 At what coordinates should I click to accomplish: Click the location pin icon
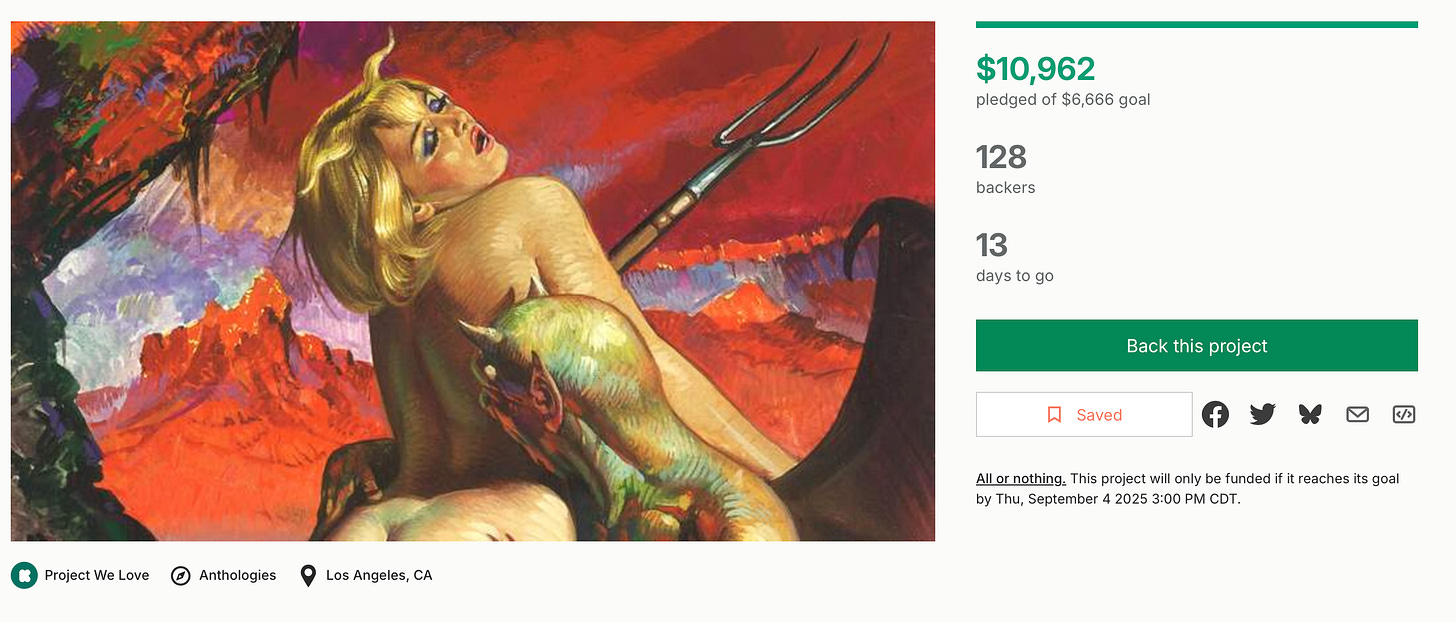coord(308,575)
